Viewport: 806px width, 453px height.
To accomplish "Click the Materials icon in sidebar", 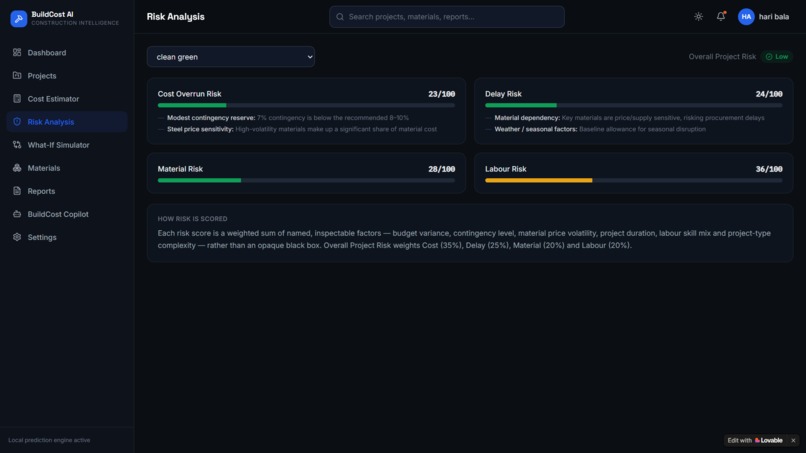I will pos(17,168).
